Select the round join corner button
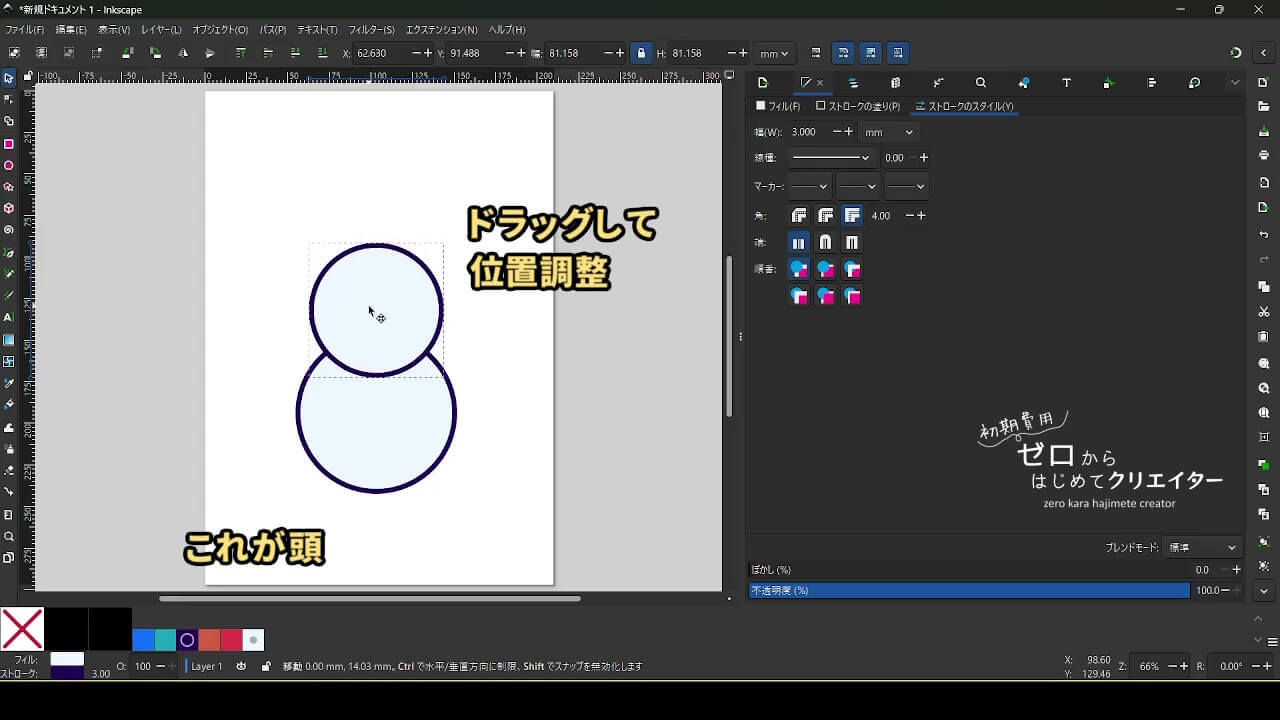Viewport: 1280px width, 720px height. 825,216
